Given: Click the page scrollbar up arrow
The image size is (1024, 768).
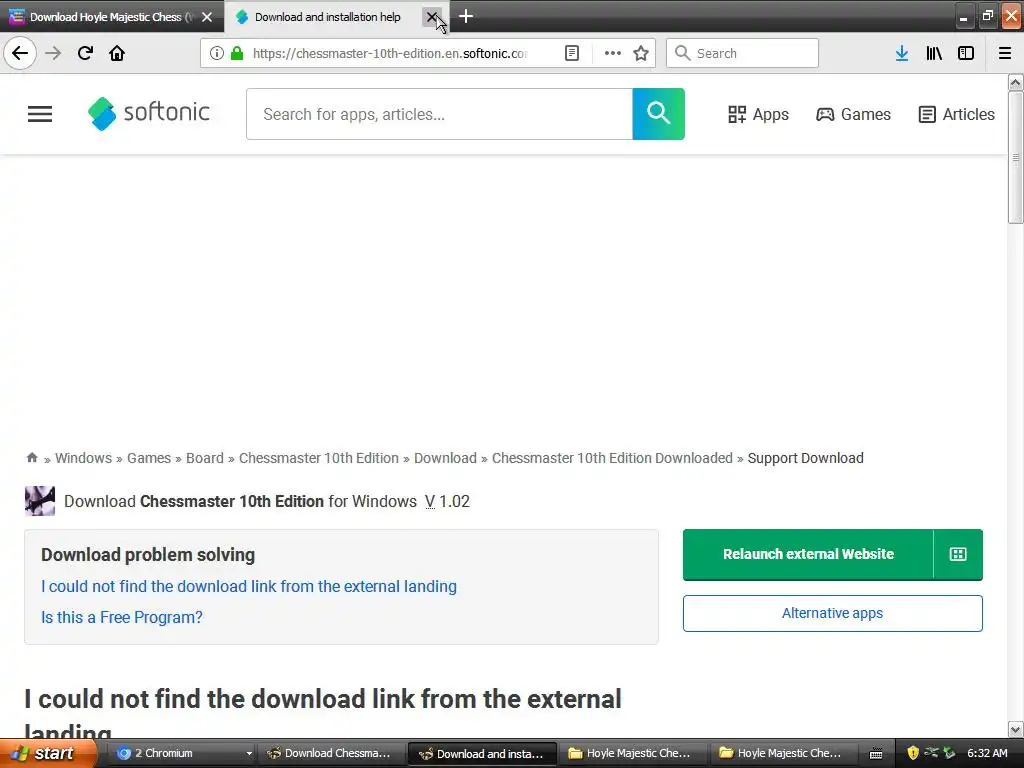Looking at the screenshot, I should coord(1016,82).
